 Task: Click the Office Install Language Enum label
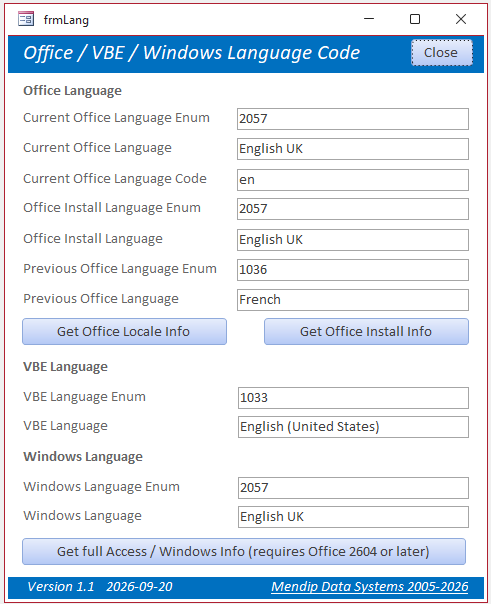click(112, 208)
